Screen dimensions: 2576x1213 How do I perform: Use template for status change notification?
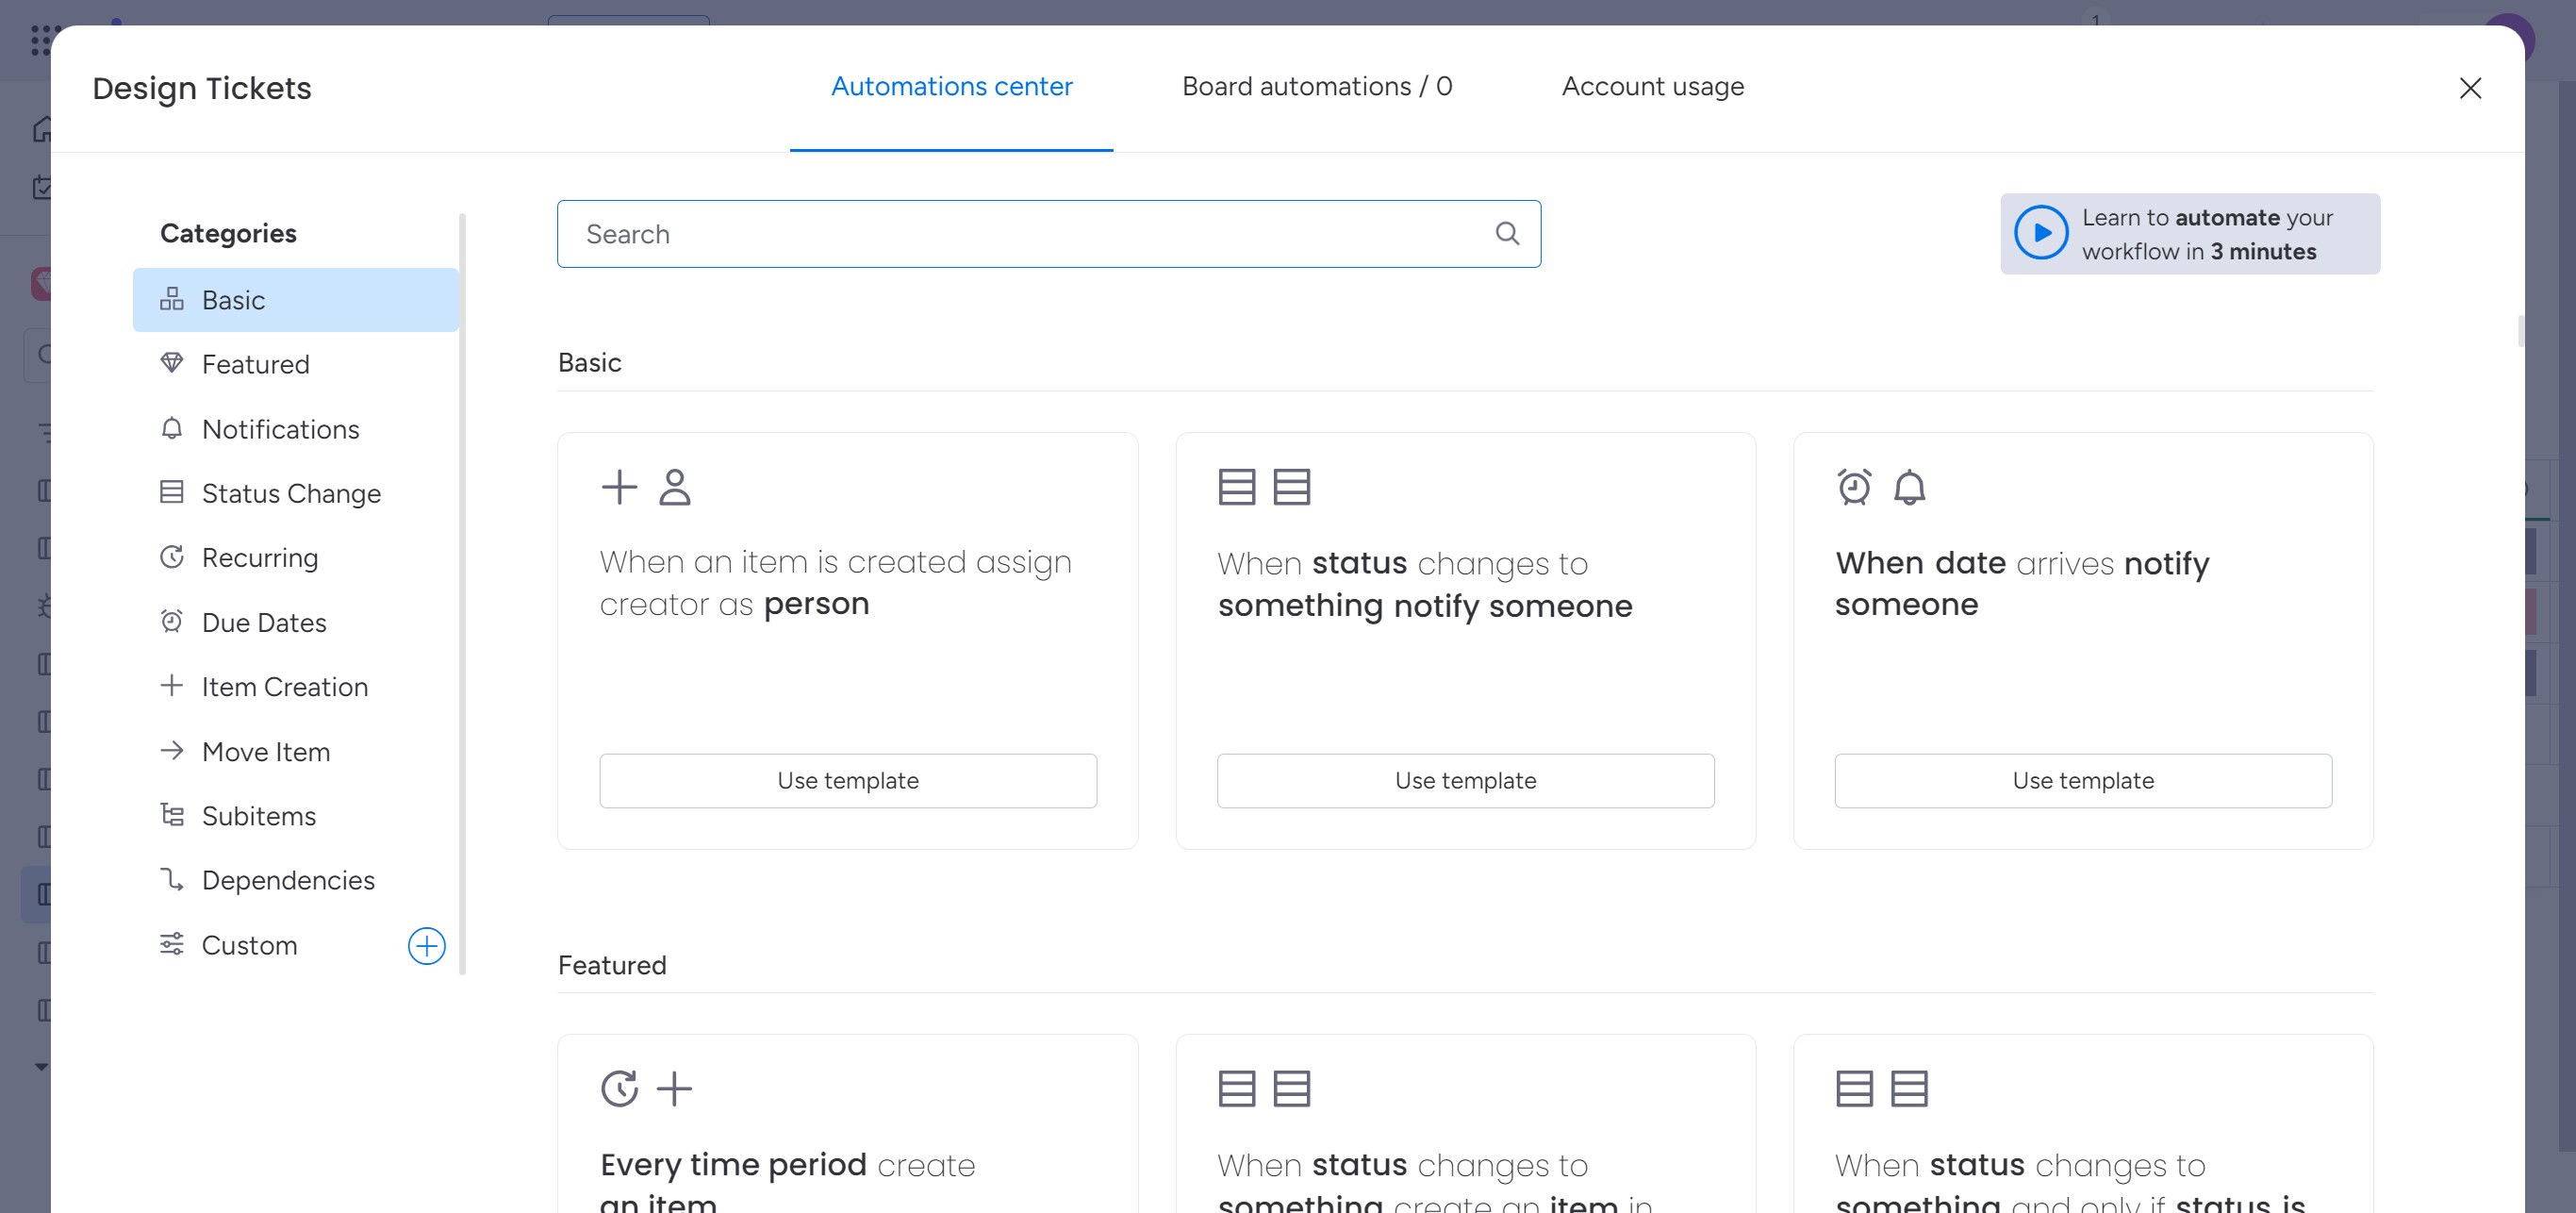(1465, 781)
